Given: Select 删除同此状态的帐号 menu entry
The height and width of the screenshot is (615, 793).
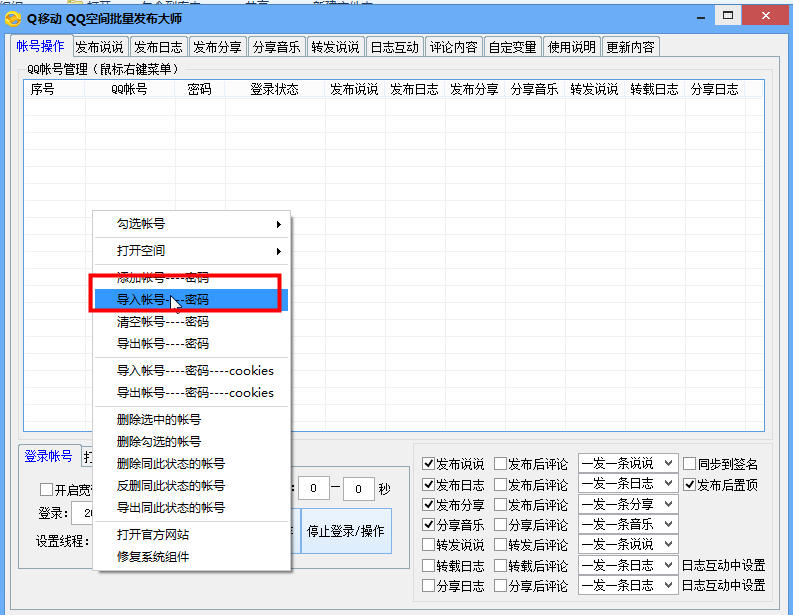Looking at the screenshot, I should click(192, 463).
